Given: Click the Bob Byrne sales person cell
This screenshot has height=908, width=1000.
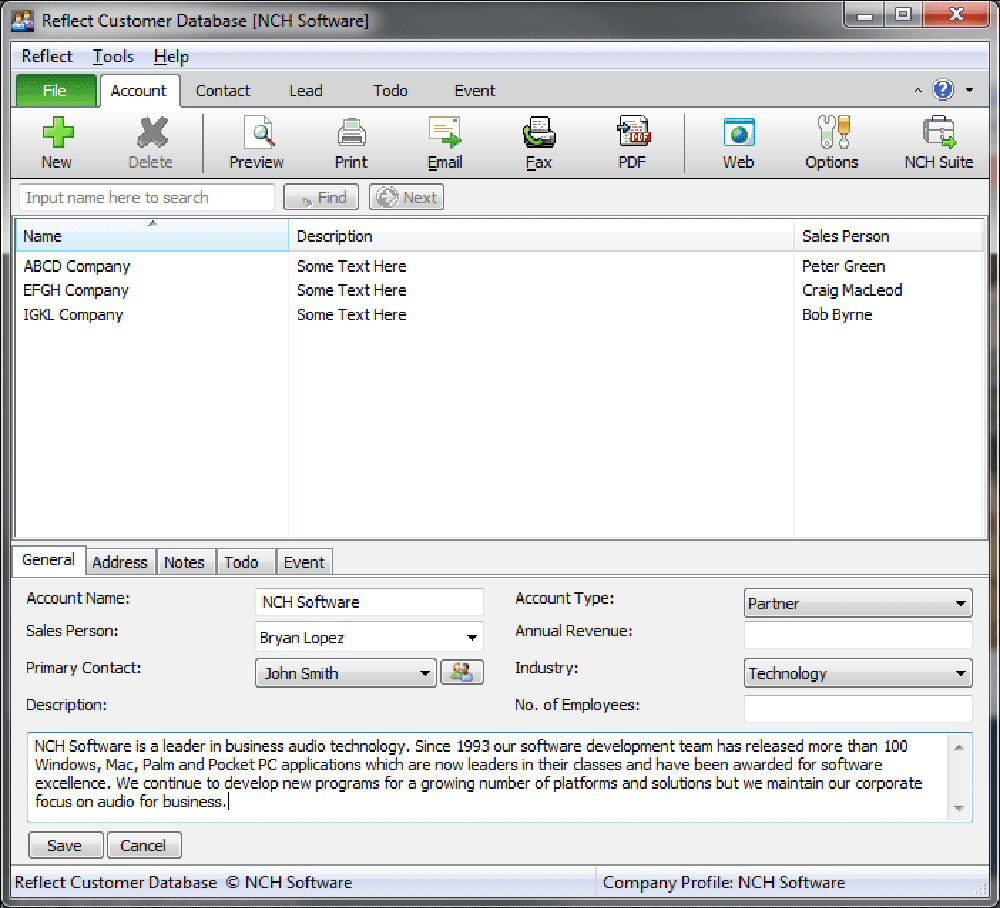Looking at the screenshot, I should point(837,315).
